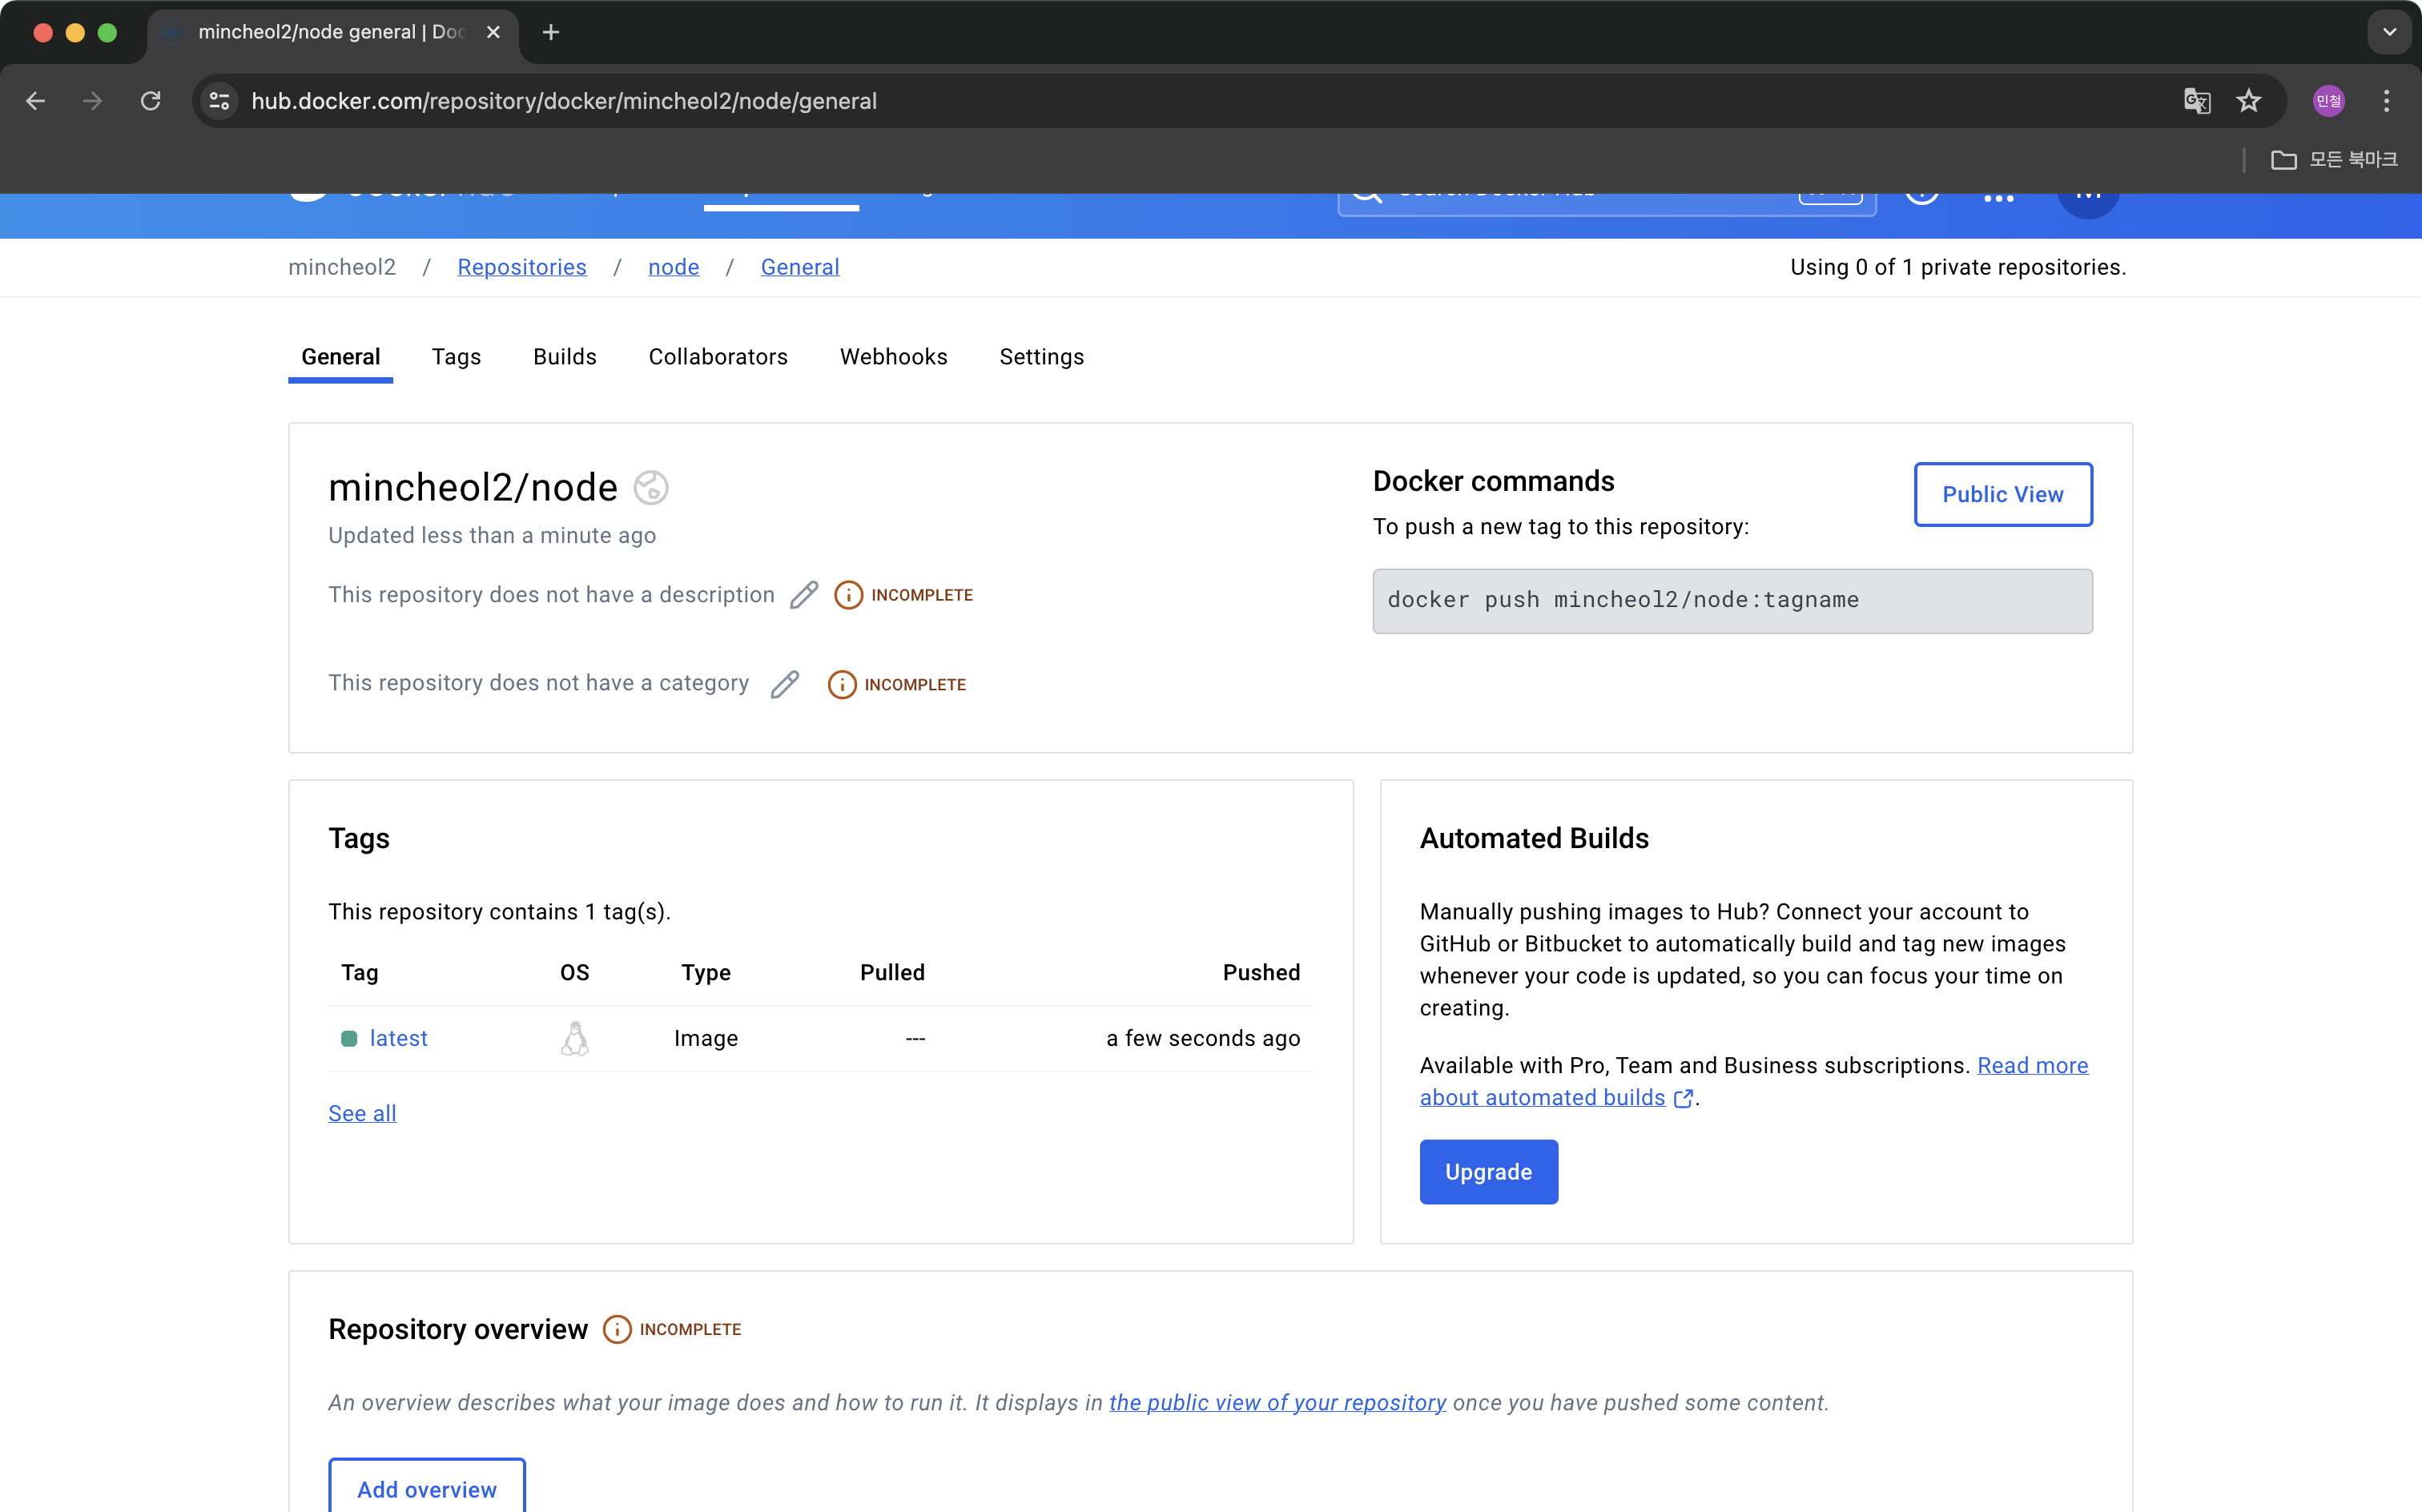Click the docker push command box
This screenshot has height=1512, width=2422.
coord(1732,600)
